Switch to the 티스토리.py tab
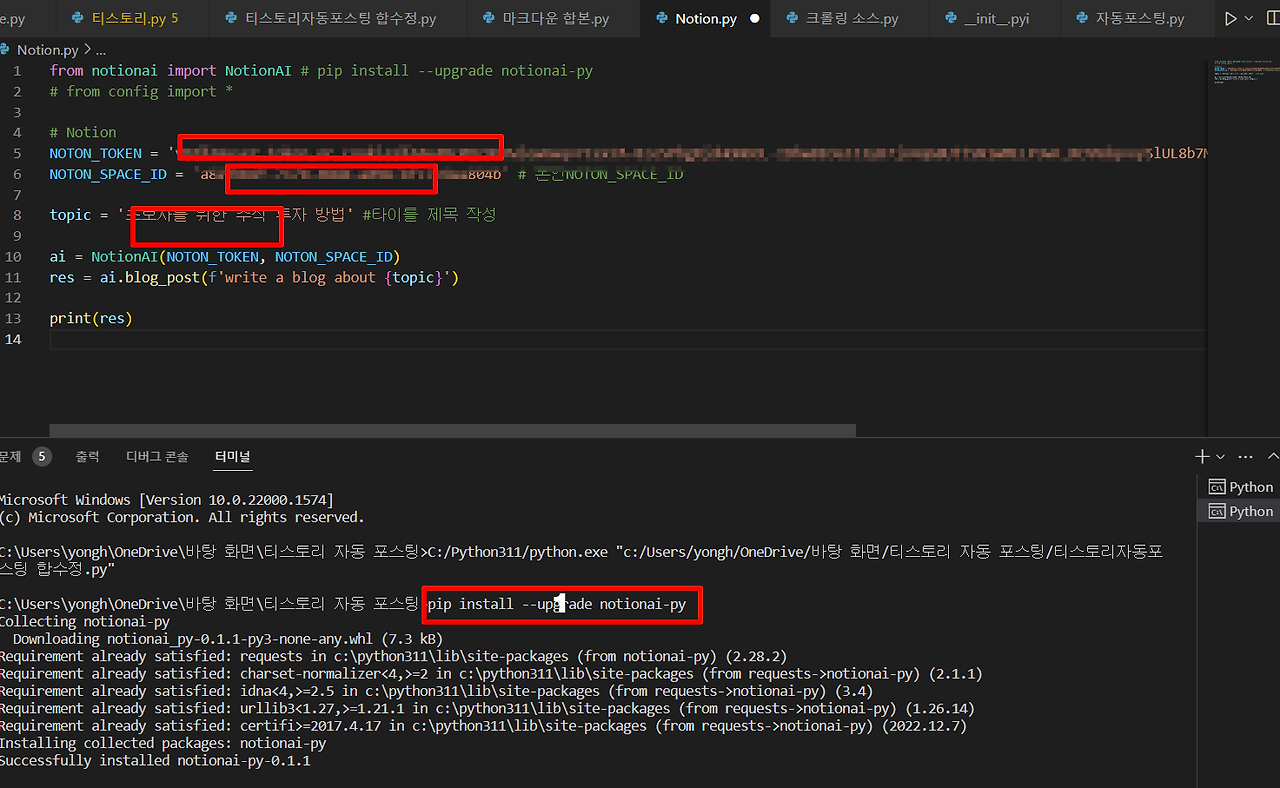The width and height of the screenshot is (1280, 788). pyautogui.click(x=135, y=19)
